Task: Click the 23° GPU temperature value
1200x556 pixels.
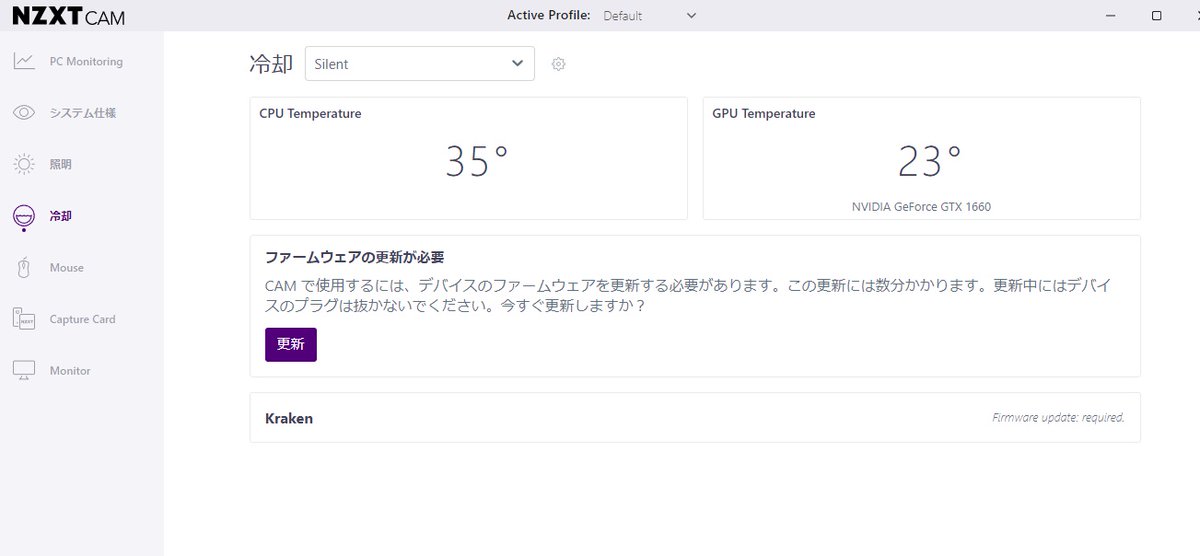Action: point(930,161)
